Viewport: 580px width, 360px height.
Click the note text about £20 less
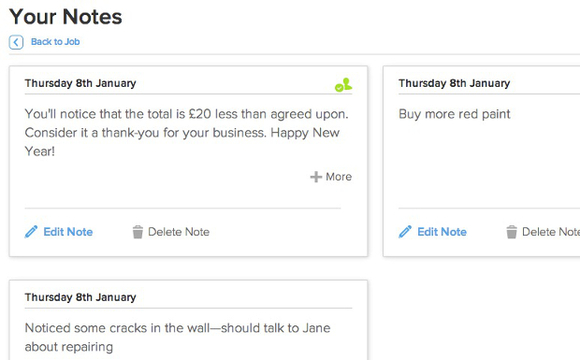(x=186, y=132)
